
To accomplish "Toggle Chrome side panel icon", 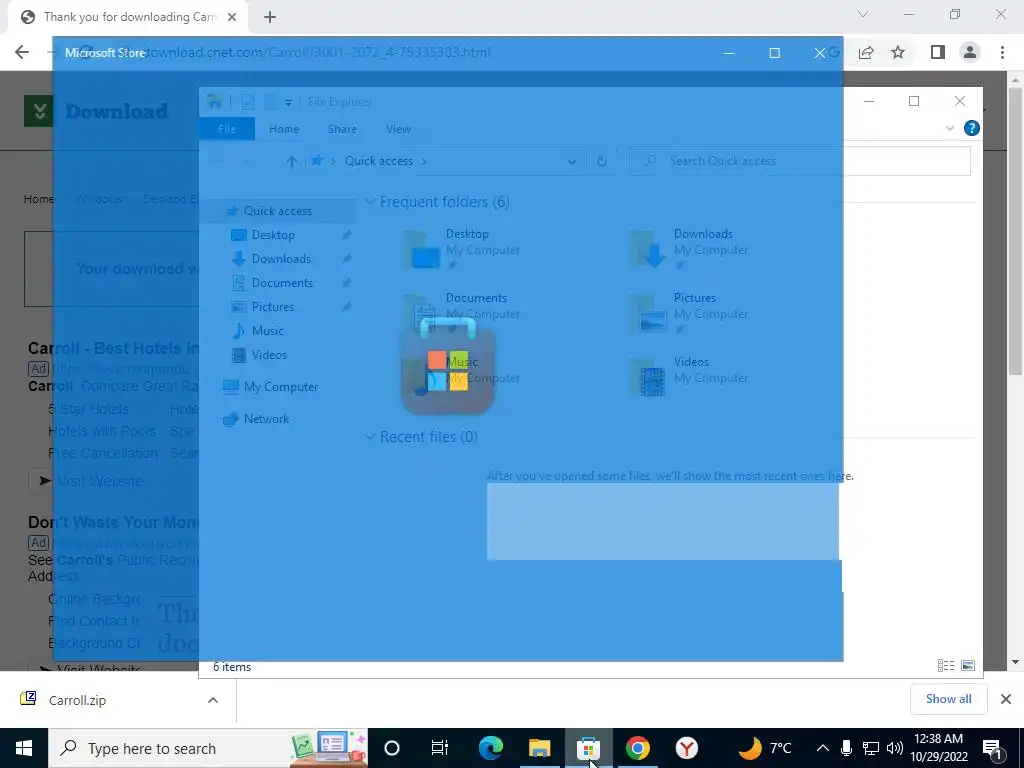I will click(938, 52).
